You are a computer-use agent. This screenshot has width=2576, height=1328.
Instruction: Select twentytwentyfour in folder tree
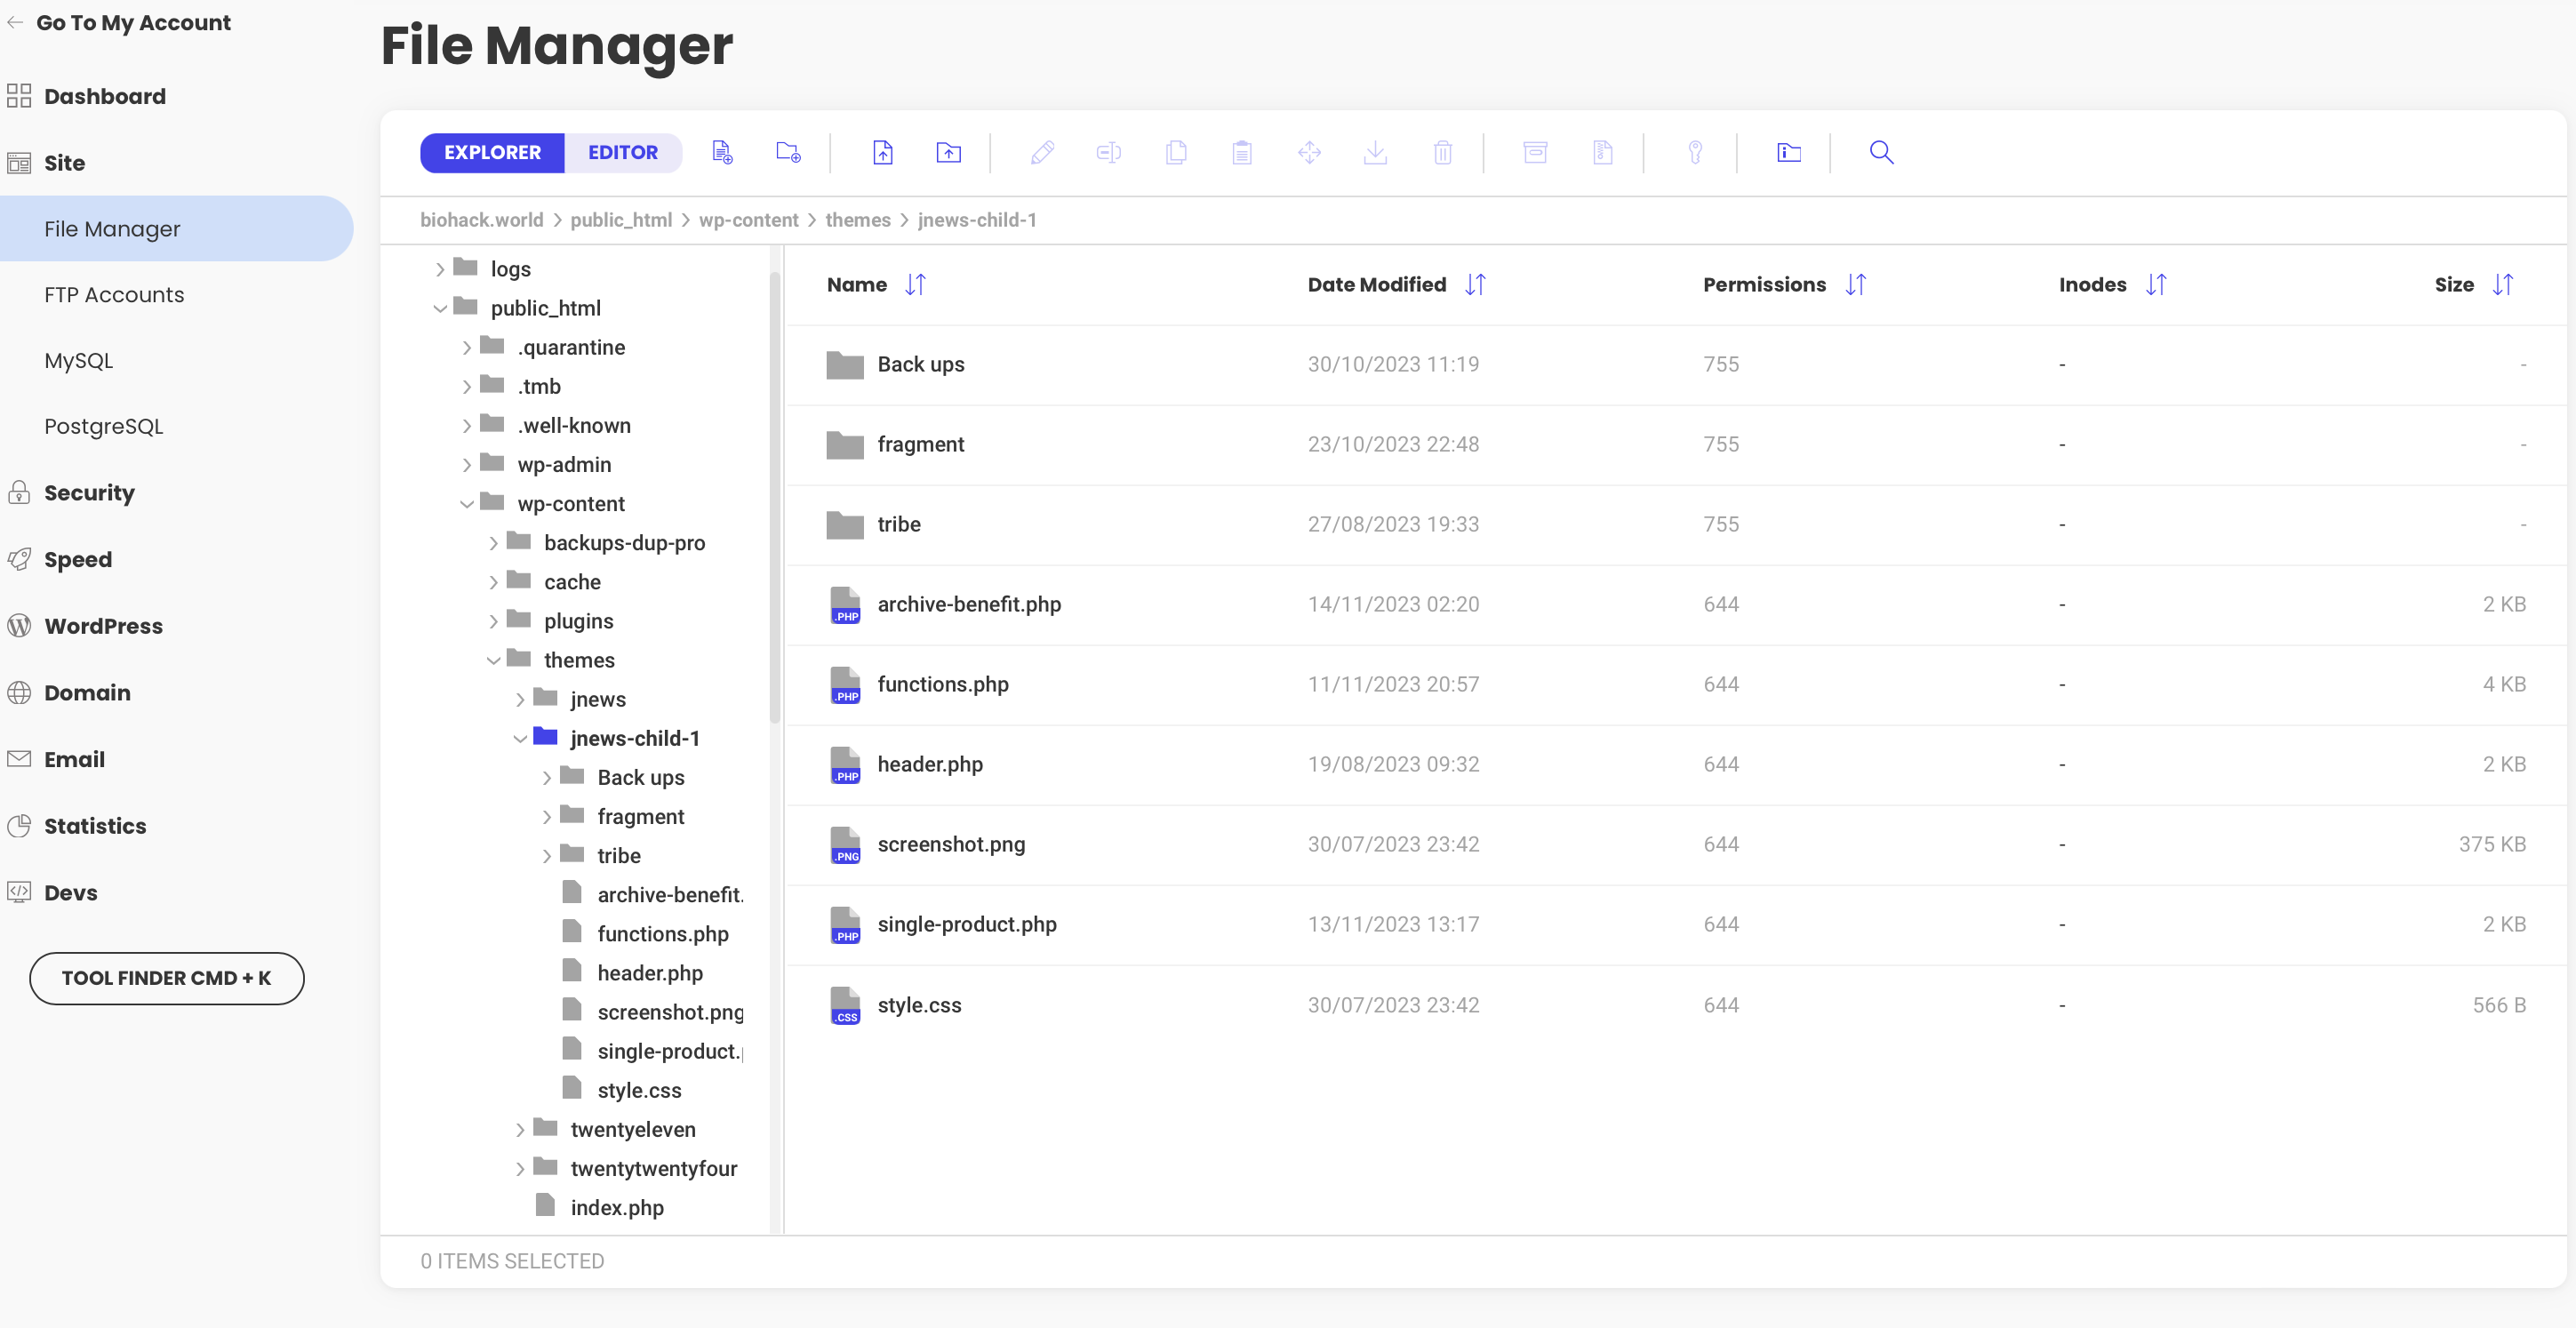tap(653, 1168)
